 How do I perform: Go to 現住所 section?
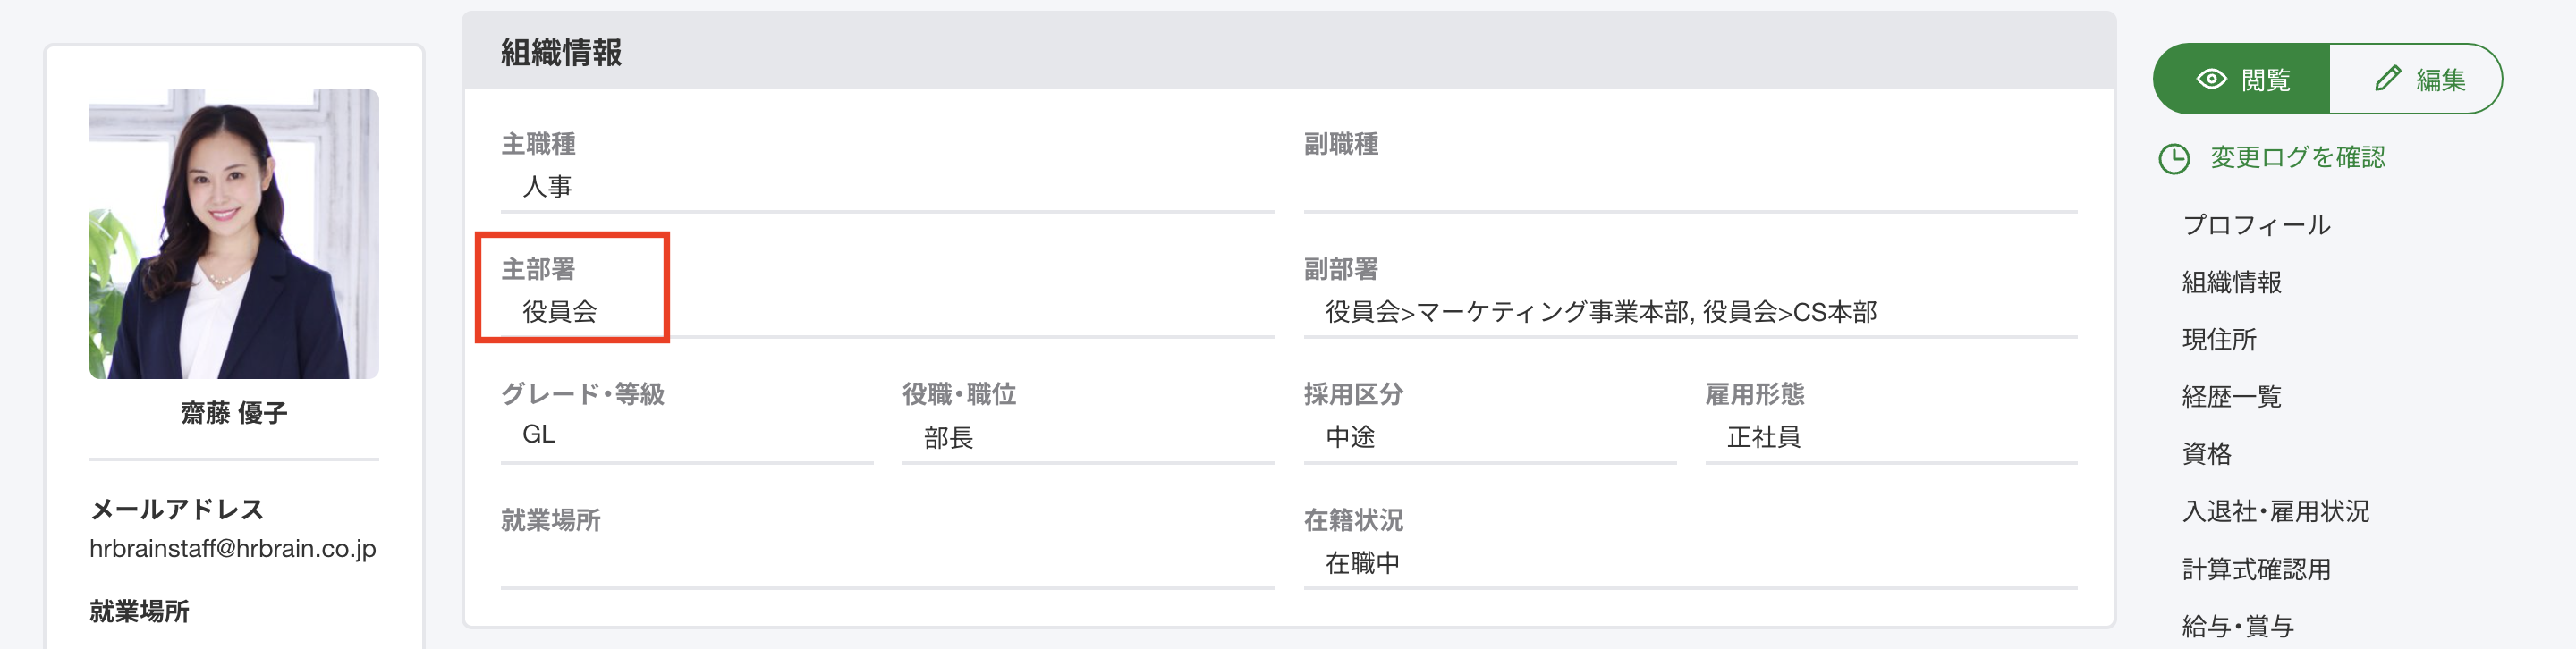pos(2219,339)
